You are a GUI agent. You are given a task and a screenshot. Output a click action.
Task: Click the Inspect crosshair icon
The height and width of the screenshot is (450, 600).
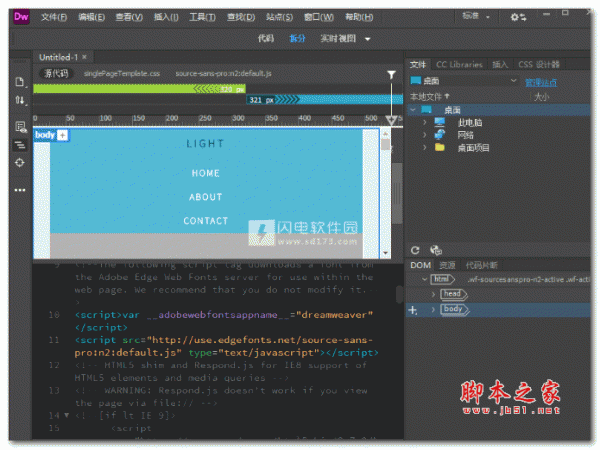pyautogui.click(x=20, y=162)
